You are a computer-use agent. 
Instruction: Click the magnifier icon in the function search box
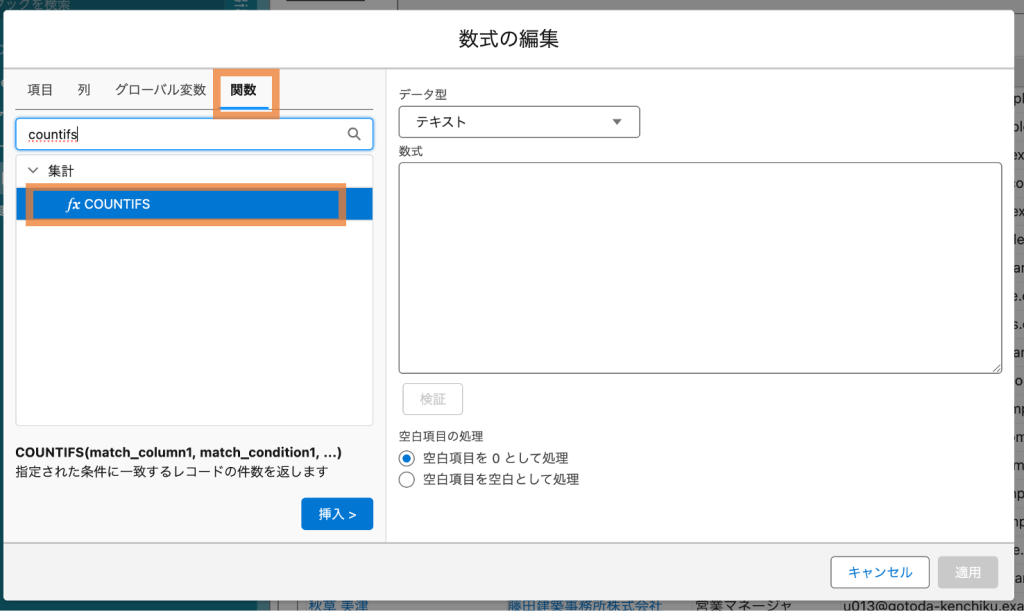point(354,134)
